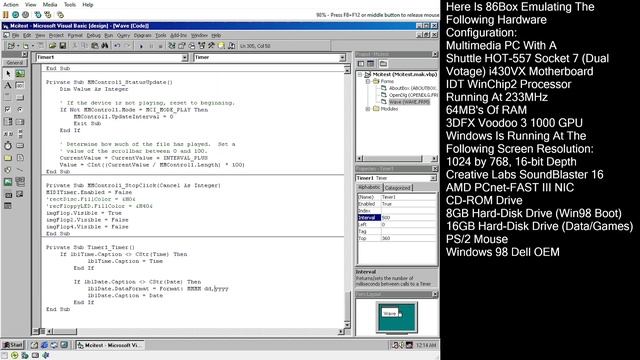This screenshot has height=360, width=640.
Task: Select the Pointer tool in the toolbox
Action: click(8, 74)
